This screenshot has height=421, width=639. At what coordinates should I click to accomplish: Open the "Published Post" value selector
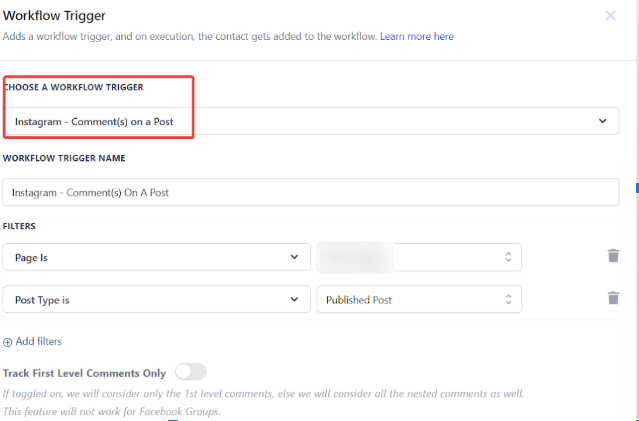(418, 299)
